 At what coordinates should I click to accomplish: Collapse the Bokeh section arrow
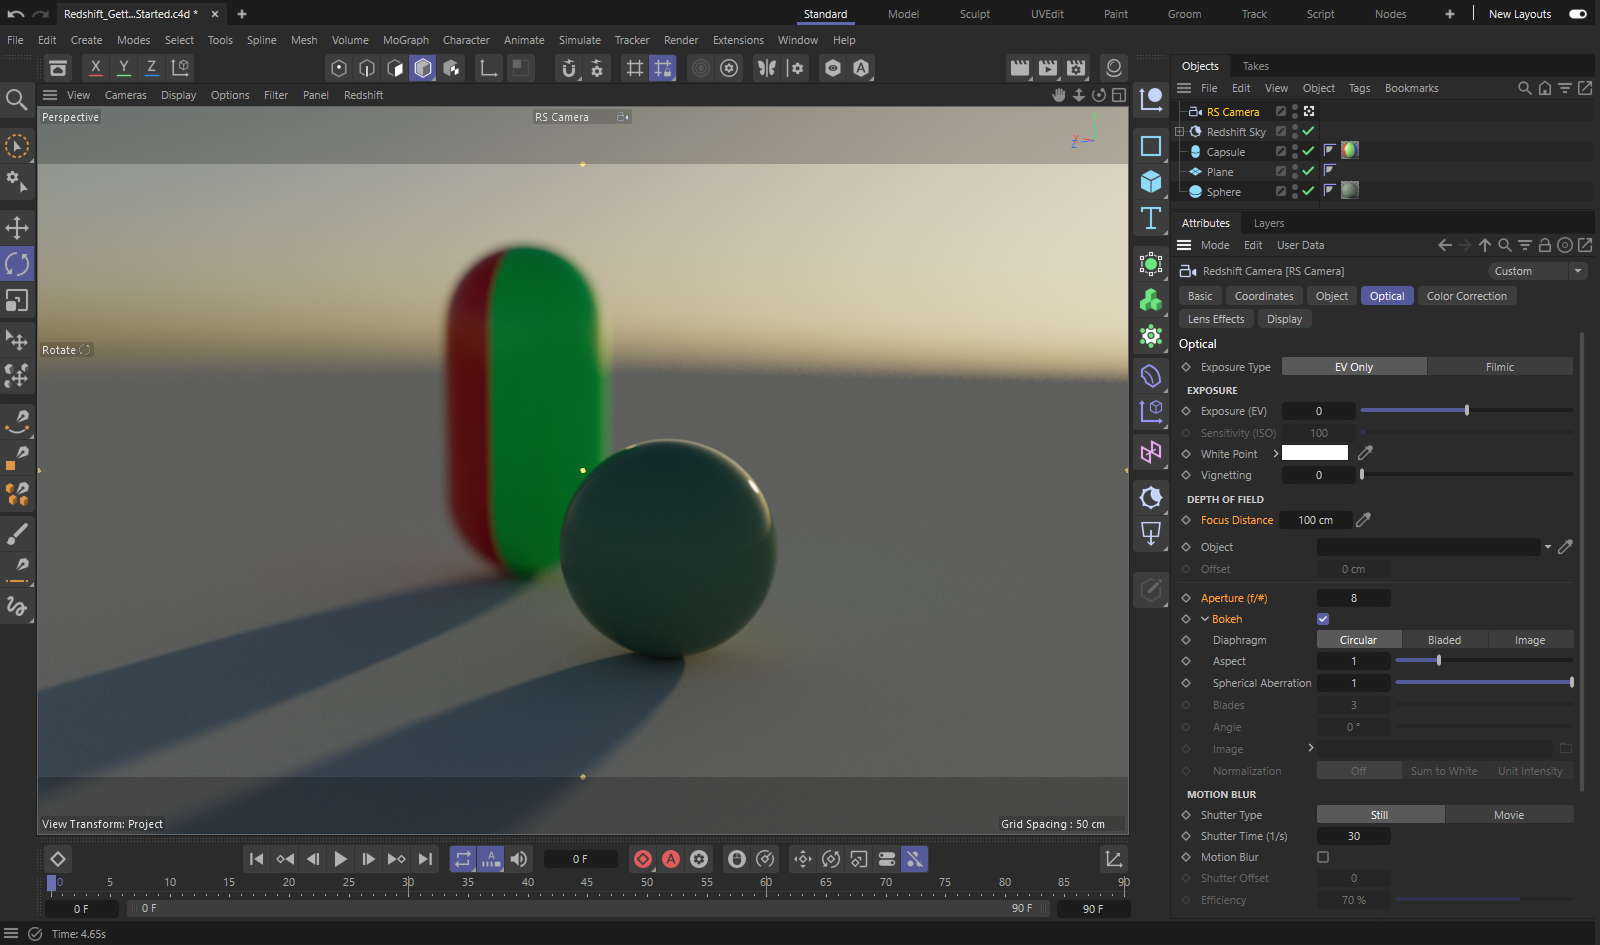[x=1205, y=619]
